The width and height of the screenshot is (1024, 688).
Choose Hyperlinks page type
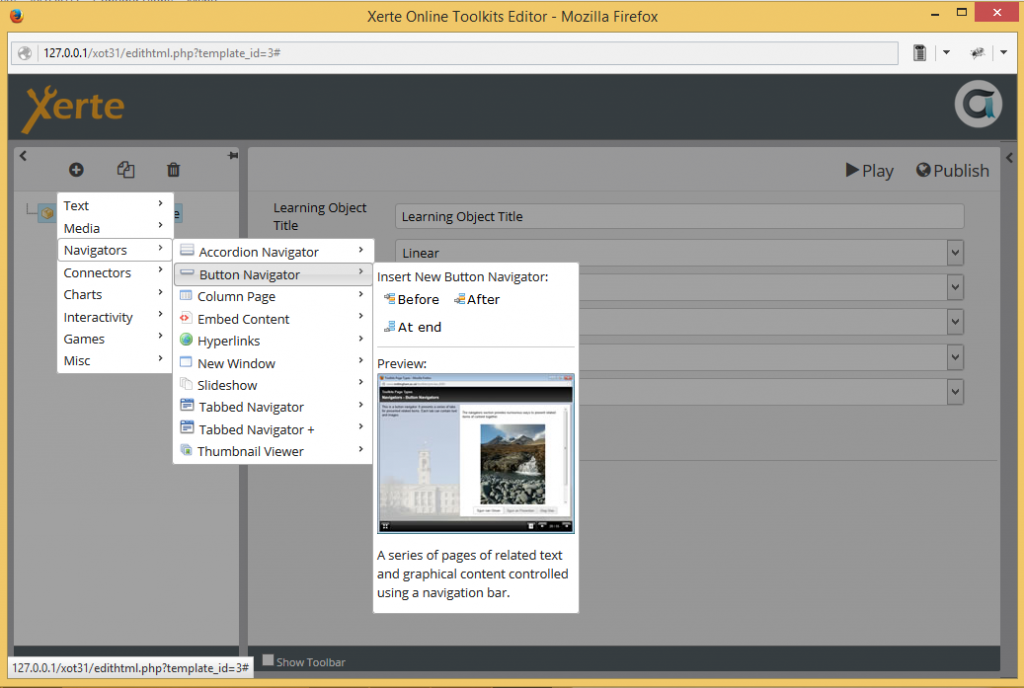[x=273, y=341]
